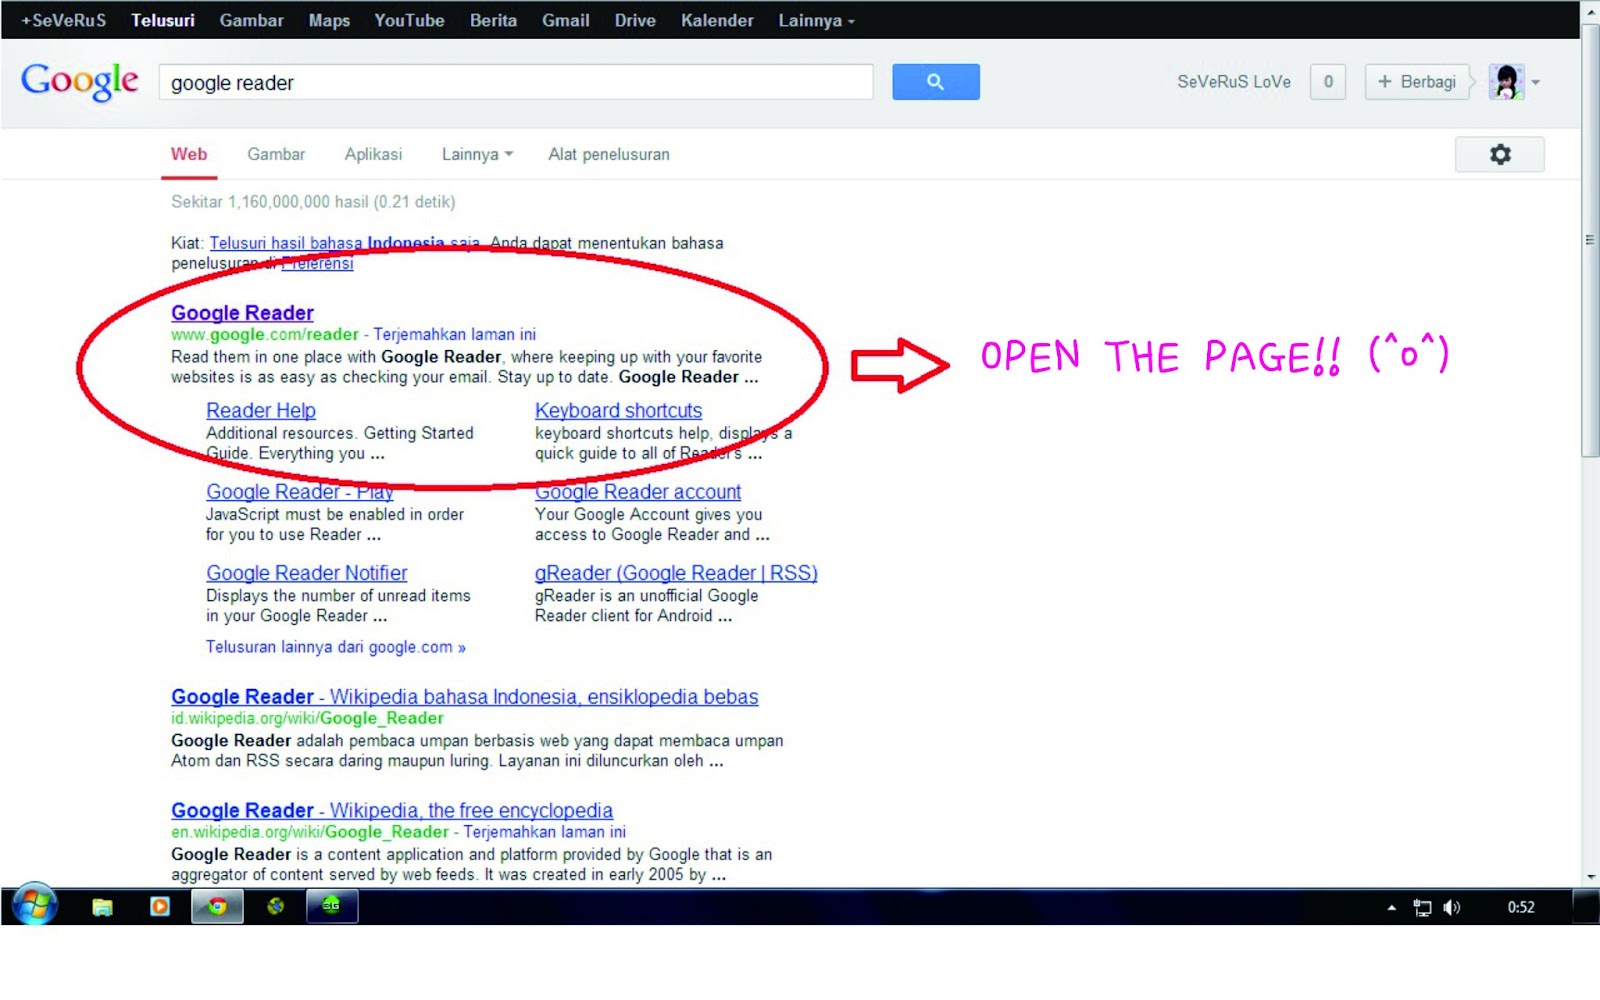The image size is (1600, 1000).
Task: Click Terjemahkan laman ini for en.wikipedia.org
Action: (545, 832)
